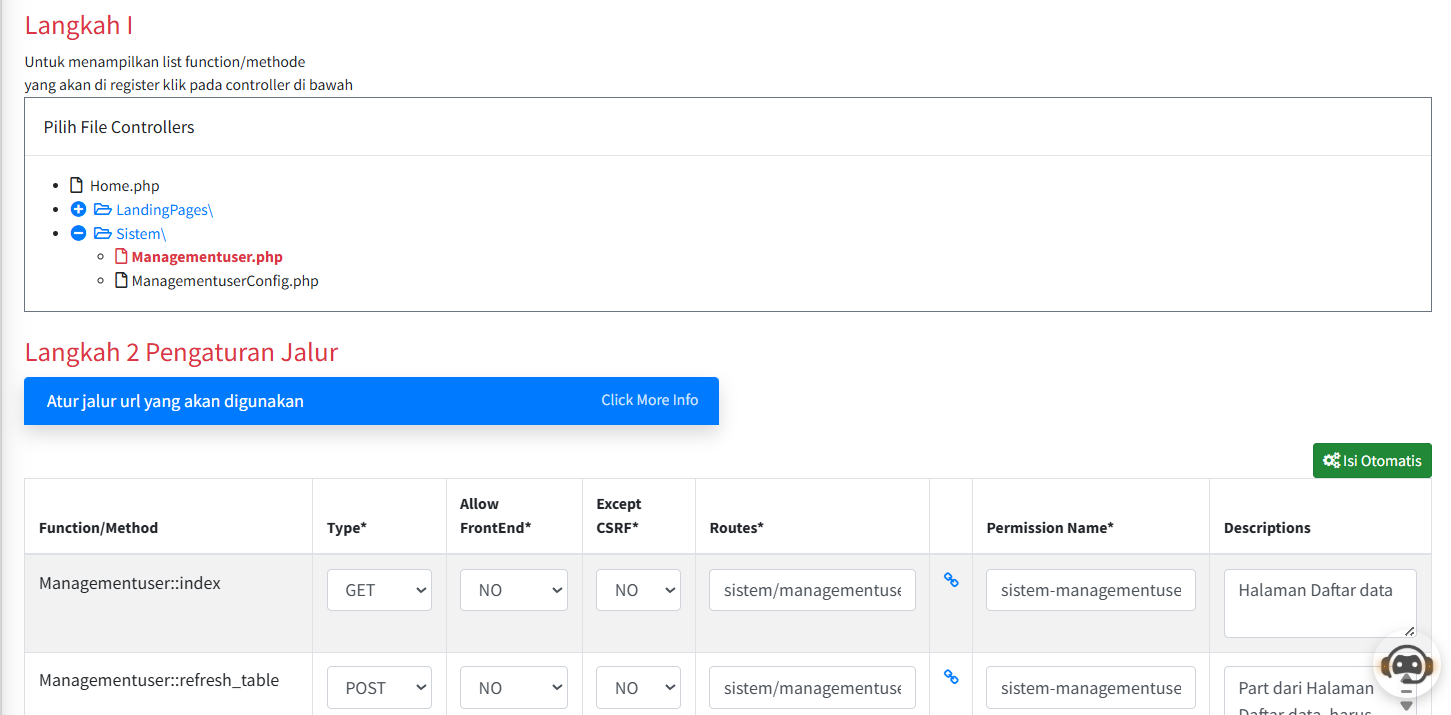Viewport: 1451px width, 715px height.
Task: Click Permission Name field for refresh_table
Action: point(1091,688)
